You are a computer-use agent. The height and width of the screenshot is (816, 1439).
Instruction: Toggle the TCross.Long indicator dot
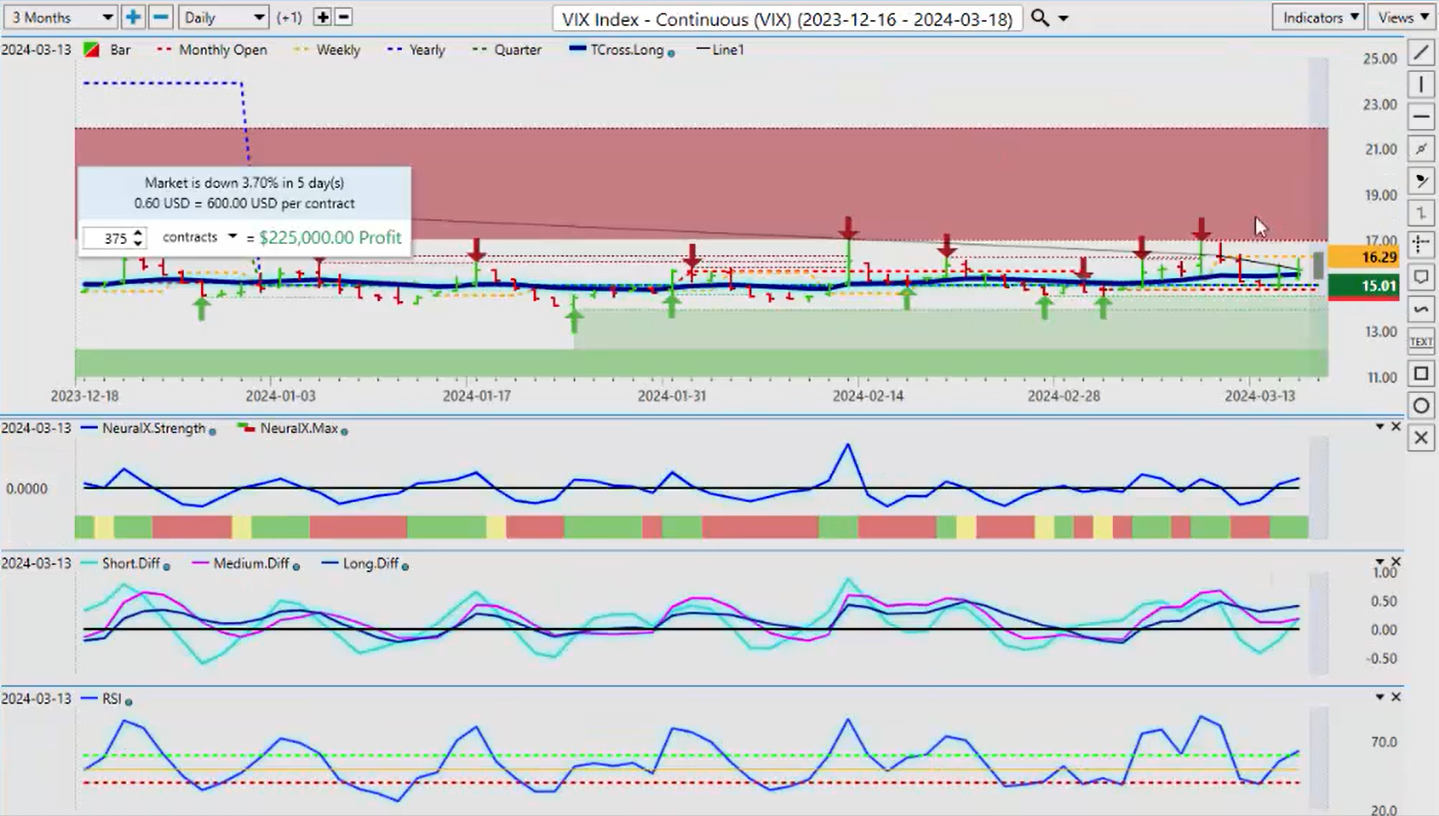pos(671,52)
